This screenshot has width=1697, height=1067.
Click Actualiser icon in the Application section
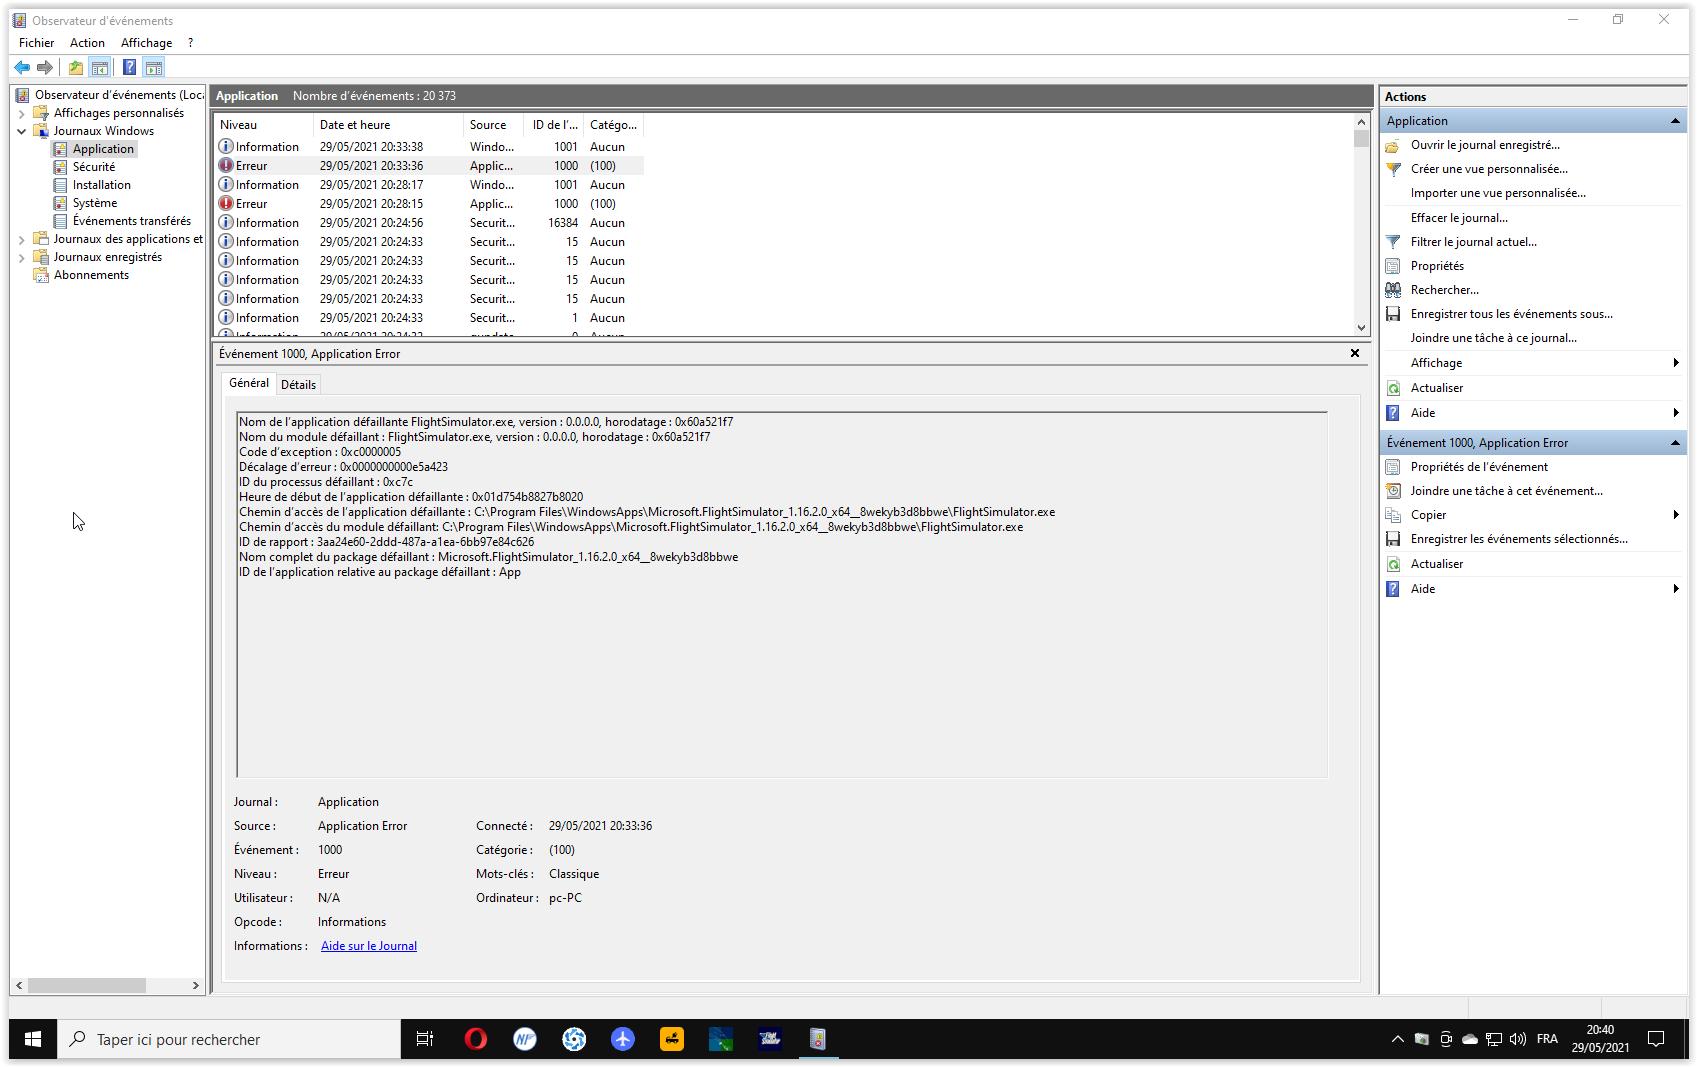pos(1393,388)
